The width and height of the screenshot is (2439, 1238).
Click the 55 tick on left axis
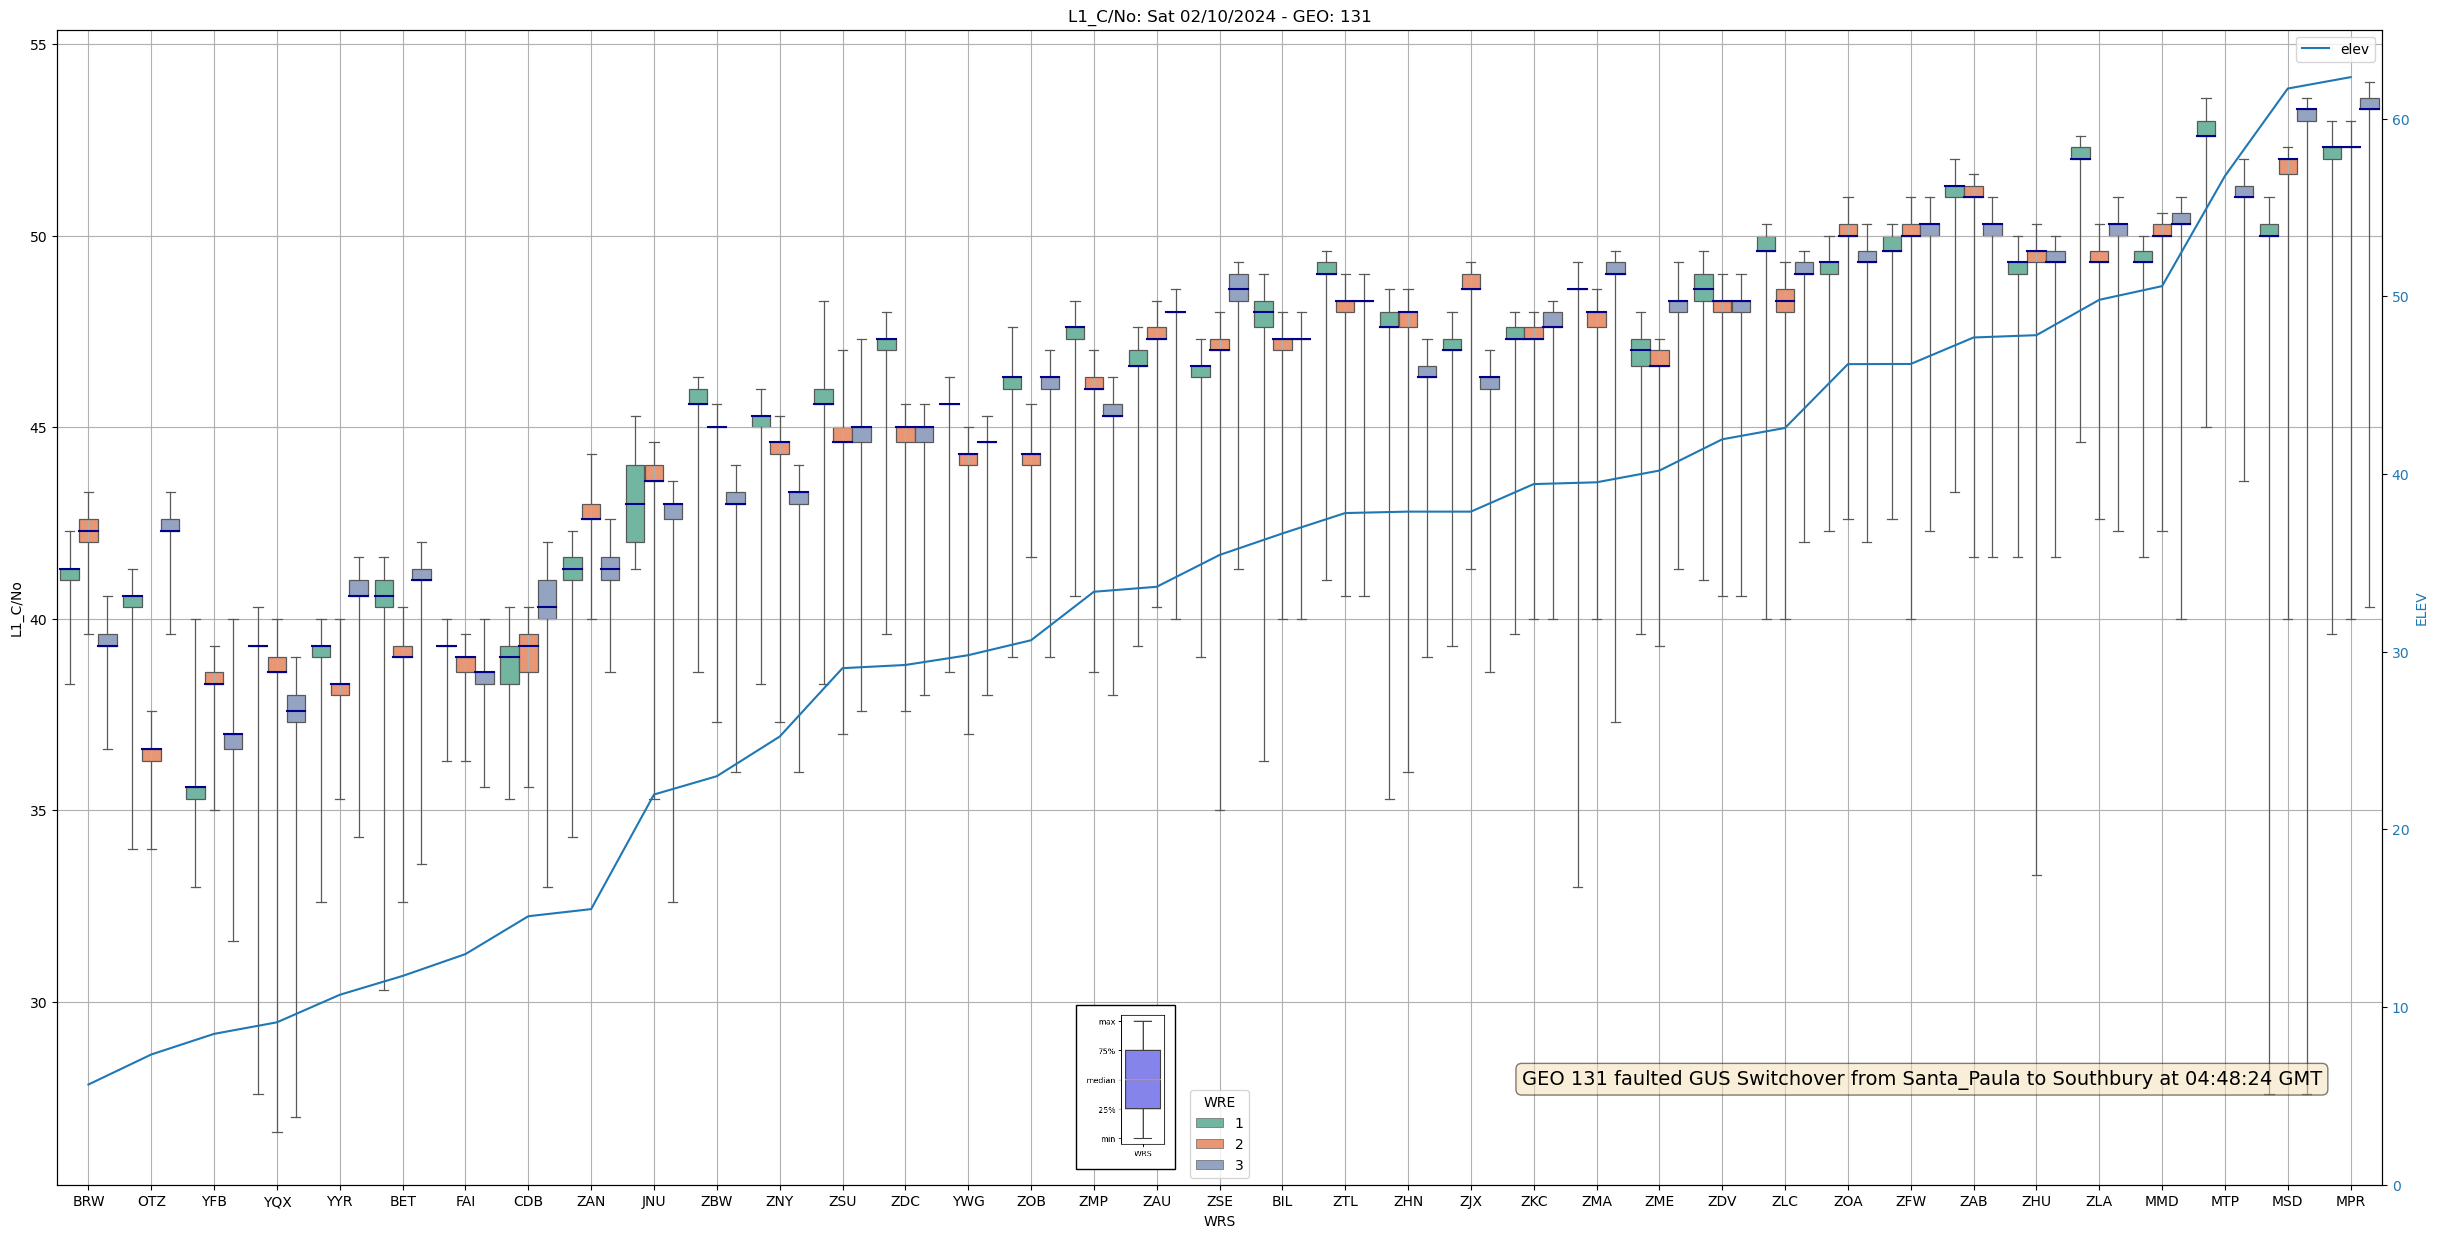click(x=38, y=45)
